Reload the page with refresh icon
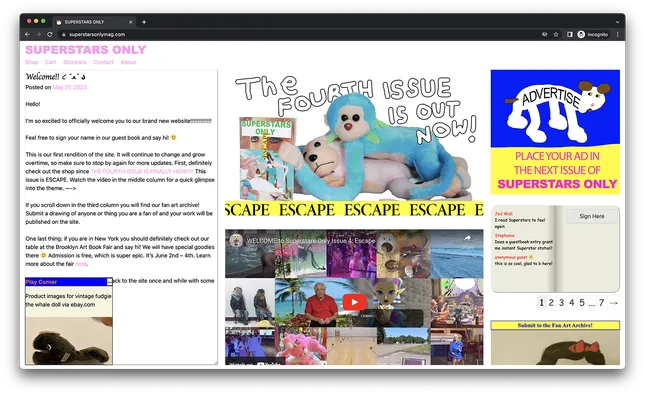Image resolution: width=645 pixels, height=395 pixels. (50, 35)
